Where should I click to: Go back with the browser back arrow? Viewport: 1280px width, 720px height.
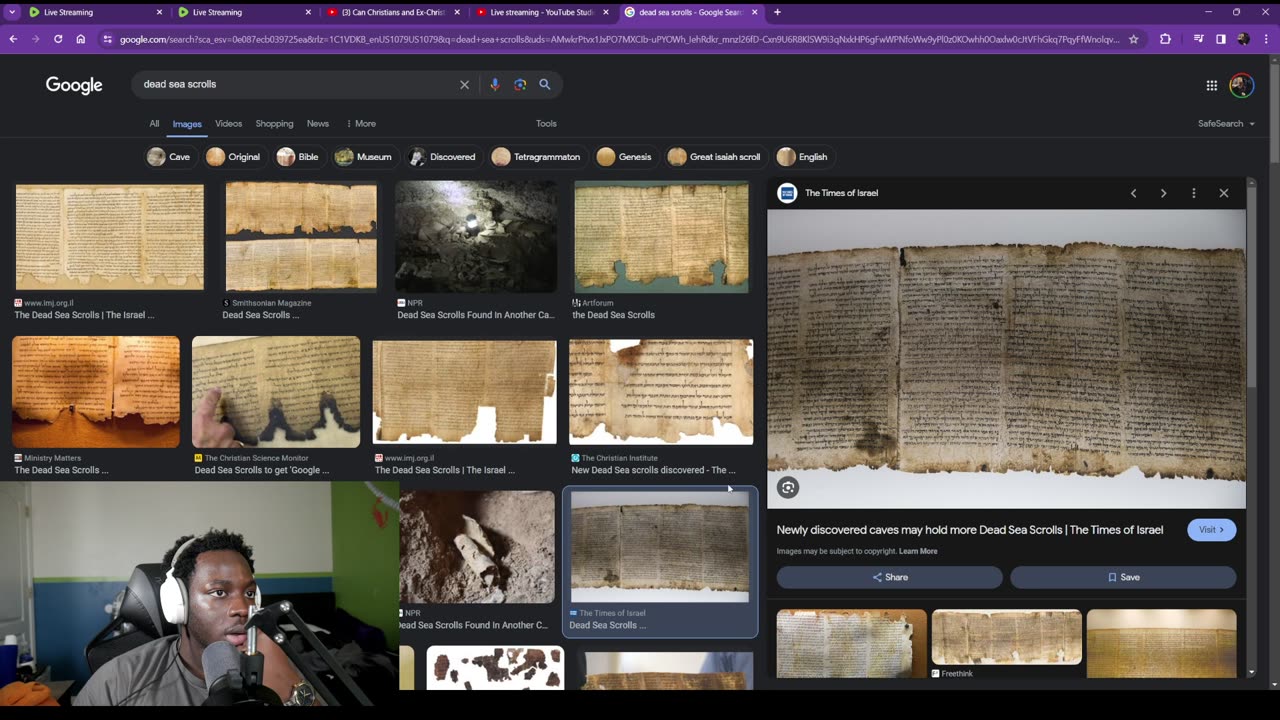click(x=13, y=39)
